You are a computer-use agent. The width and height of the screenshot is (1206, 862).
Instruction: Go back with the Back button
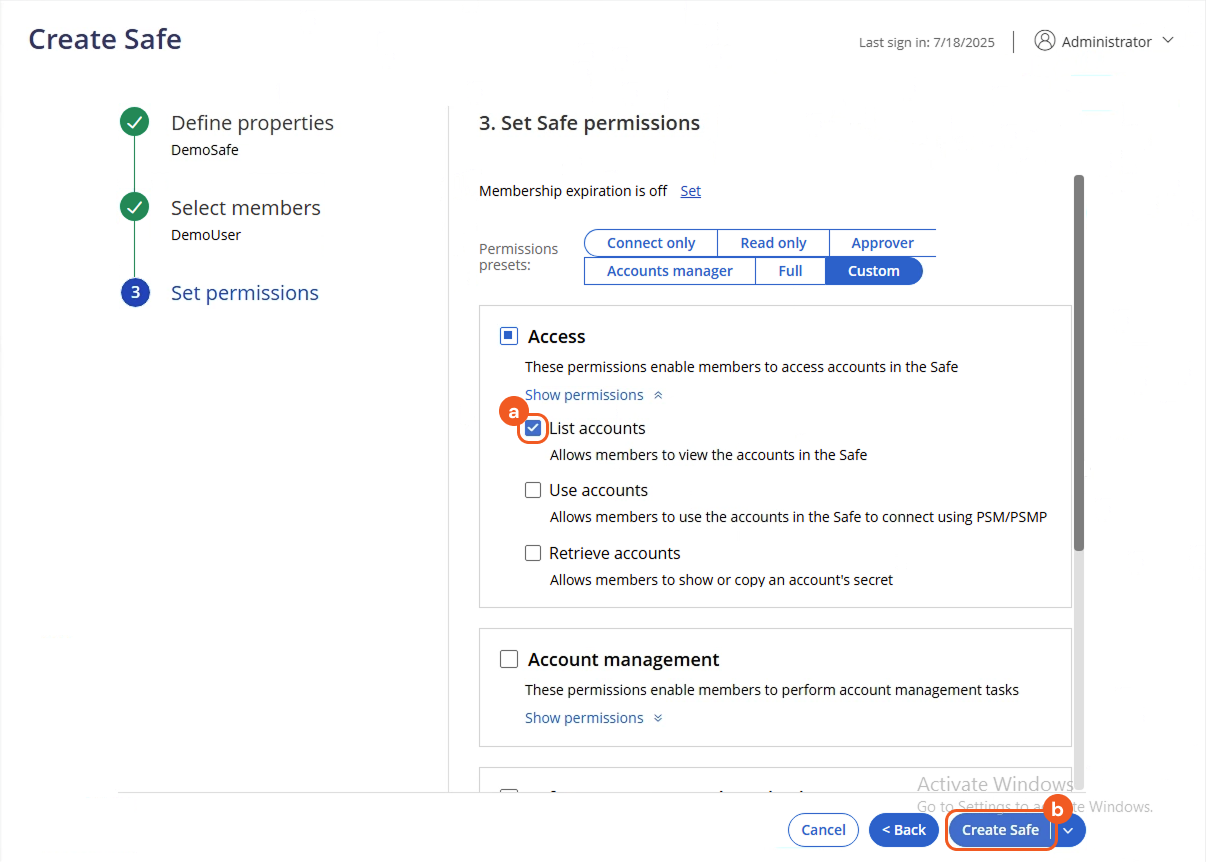pyautogui.click(x=903, y=830)
